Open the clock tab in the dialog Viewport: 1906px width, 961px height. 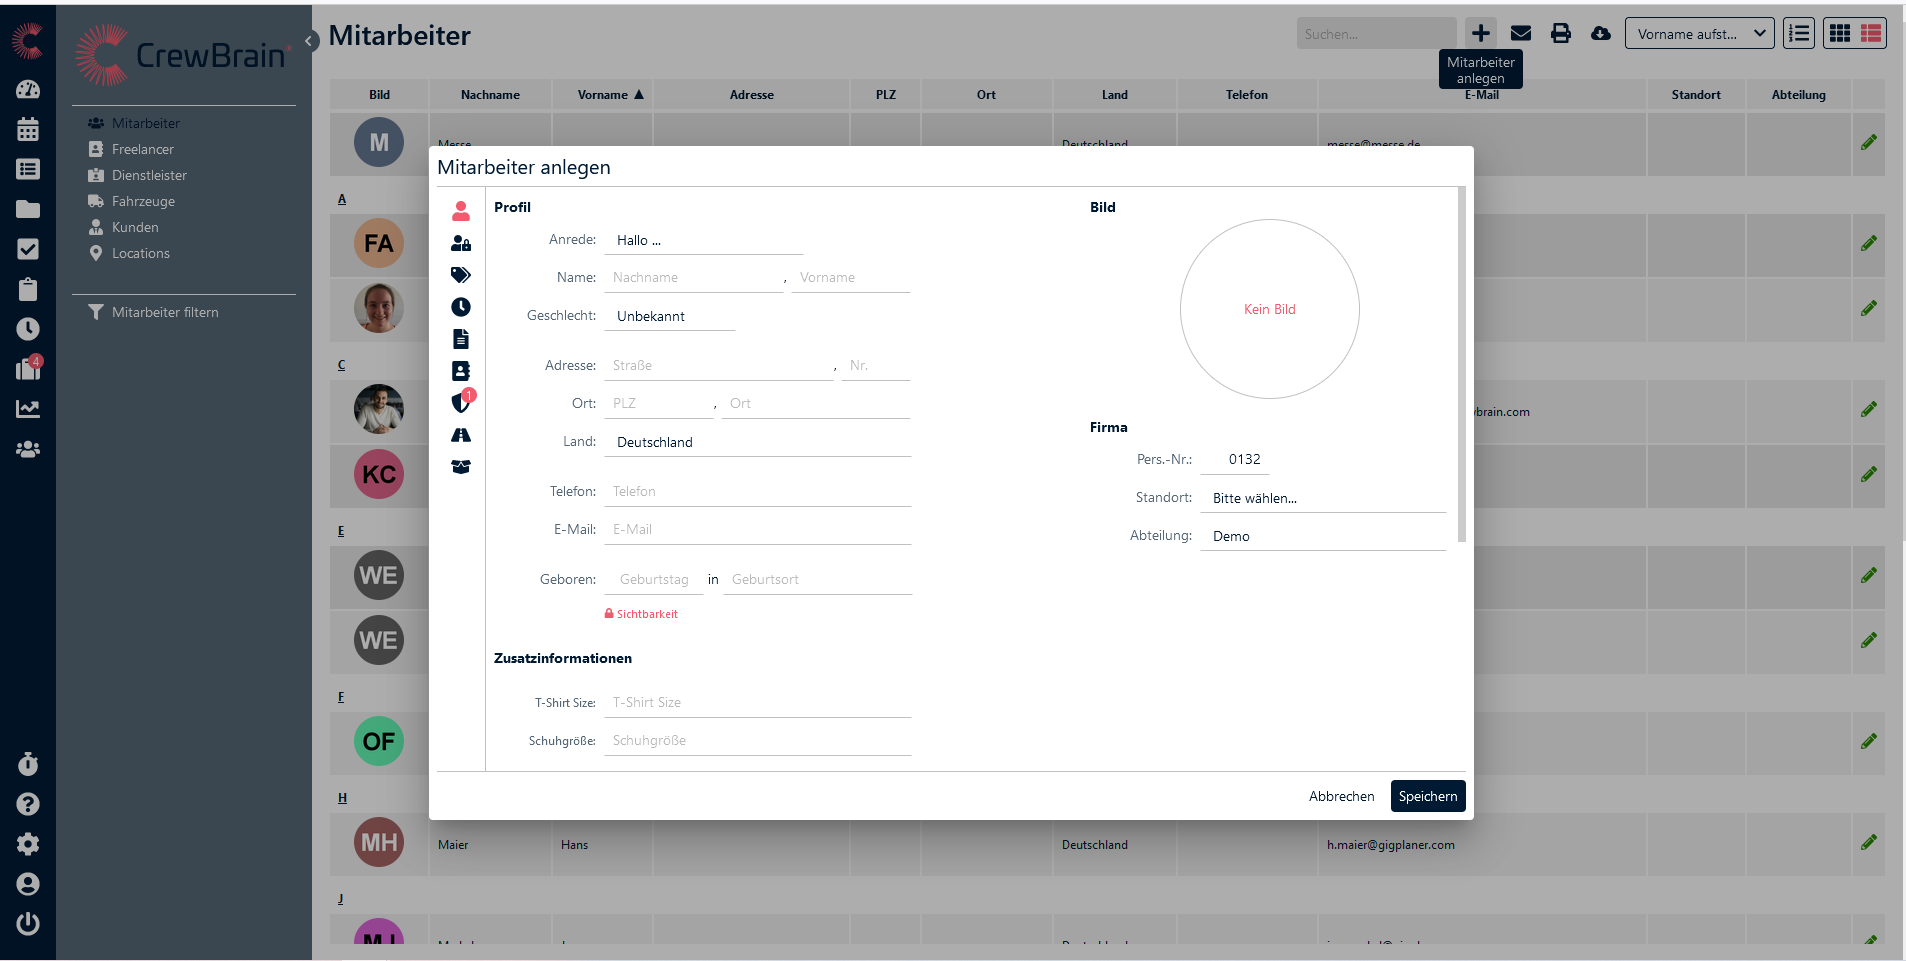460,307
